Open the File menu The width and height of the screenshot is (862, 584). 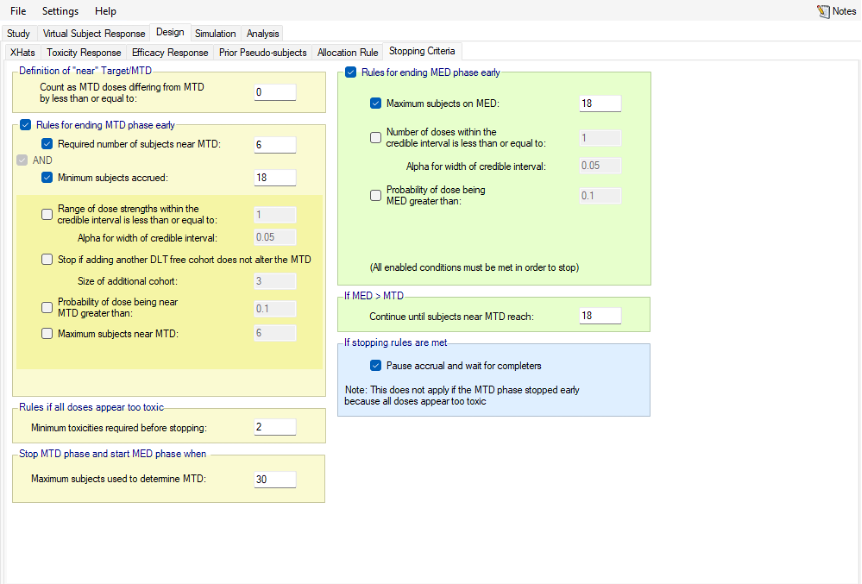[x=18, y=11]
